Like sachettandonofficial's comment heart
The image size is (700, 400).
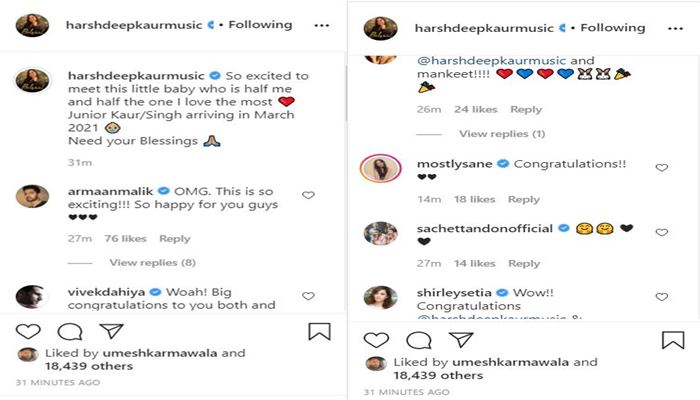coord(662,232)
